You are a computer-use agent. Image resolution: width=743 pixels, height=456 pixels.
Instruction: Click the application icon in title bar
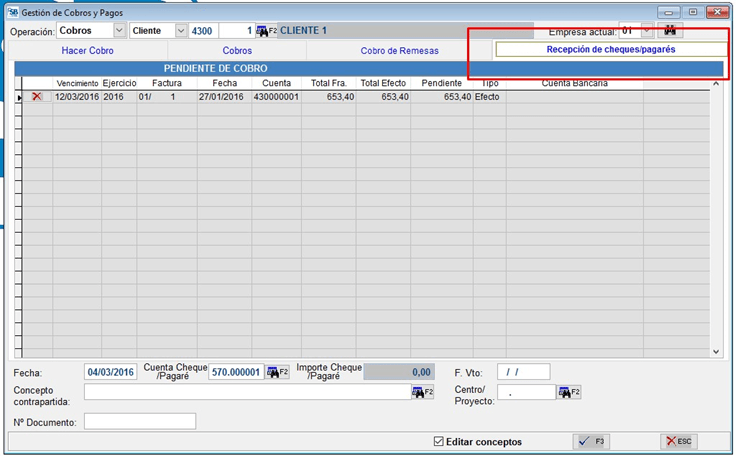coord(11,11)
